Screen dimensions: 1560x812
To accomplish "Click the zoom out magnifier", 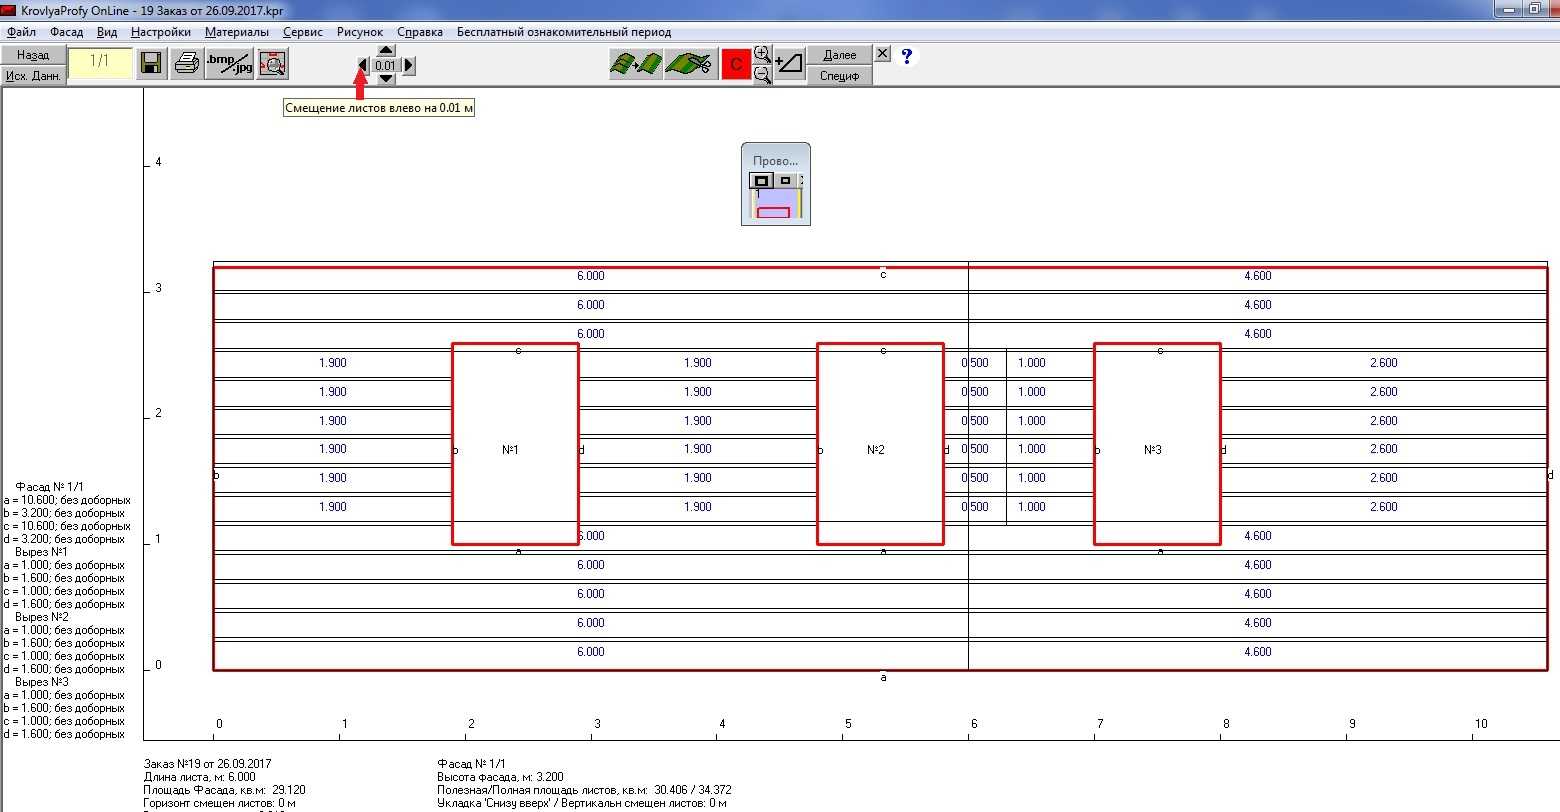I will pos(762,75).
